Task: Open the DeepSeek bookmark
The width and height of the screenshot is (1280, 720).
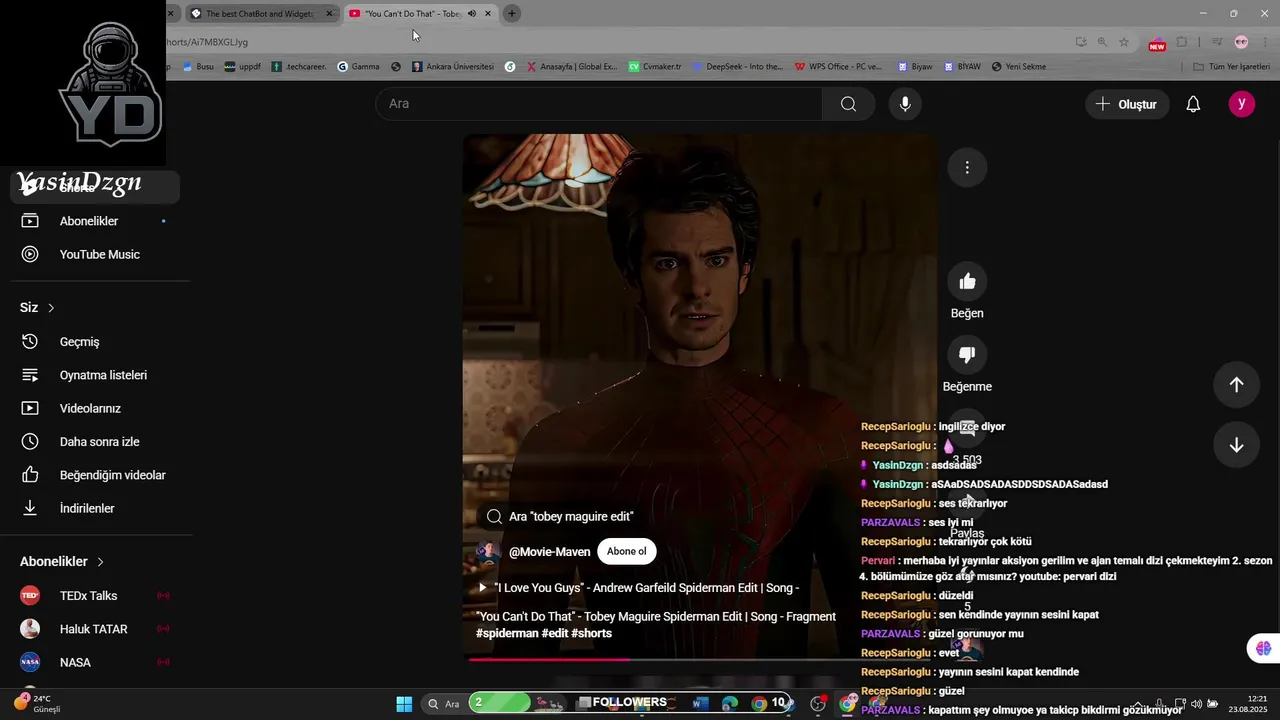Action: click(737, 67)
